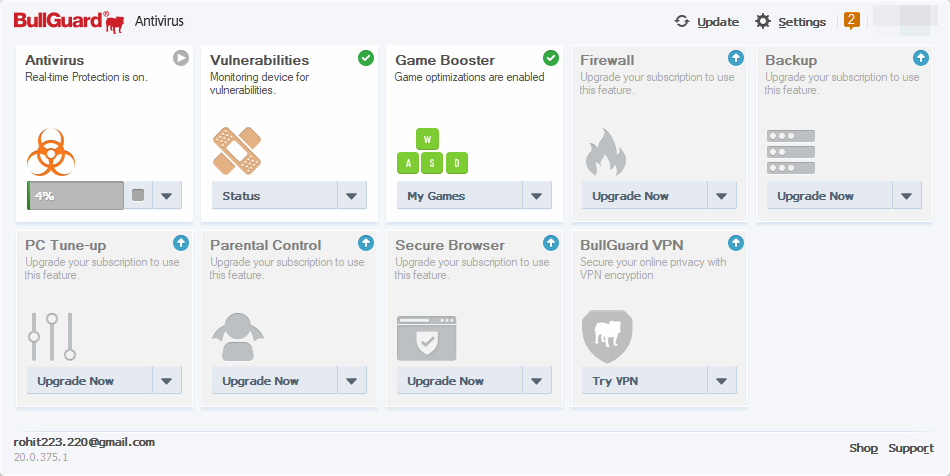Stop the antivirus scan with square button
This screenshot has width=950, height=476.
pos(138,195)
